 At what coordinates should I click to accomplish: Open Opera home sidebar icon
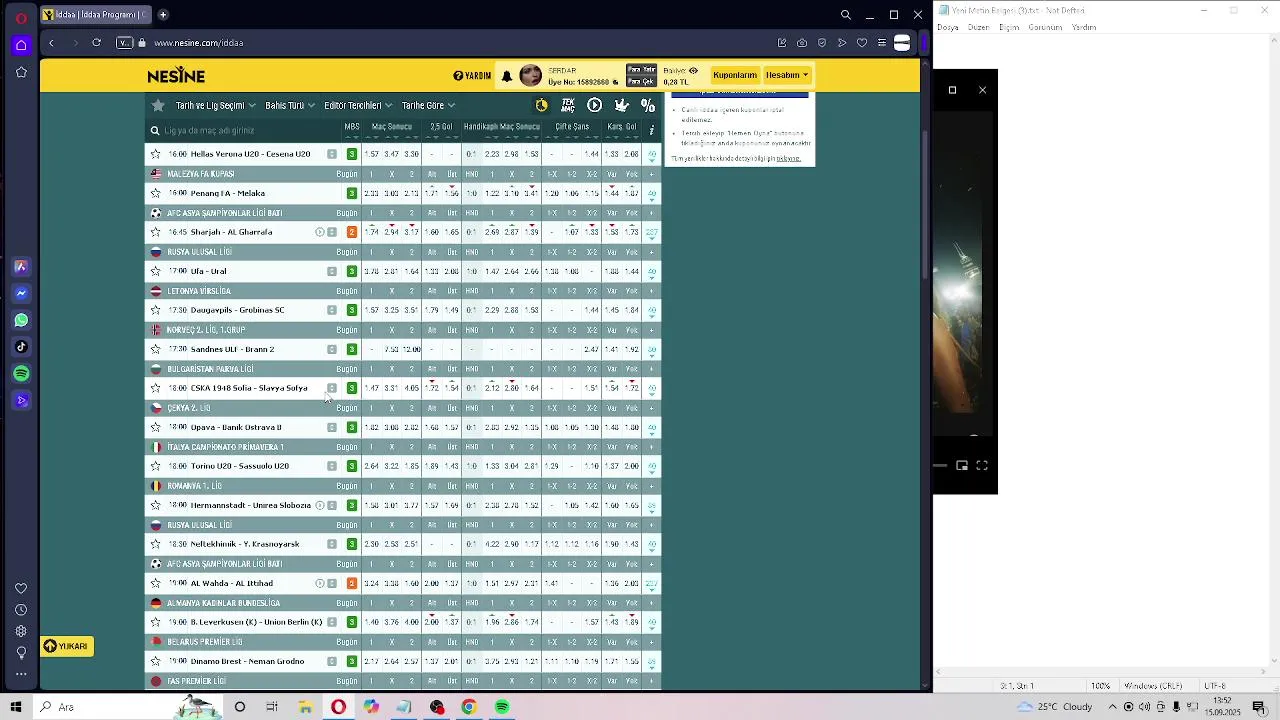click(x=21, y=45)
